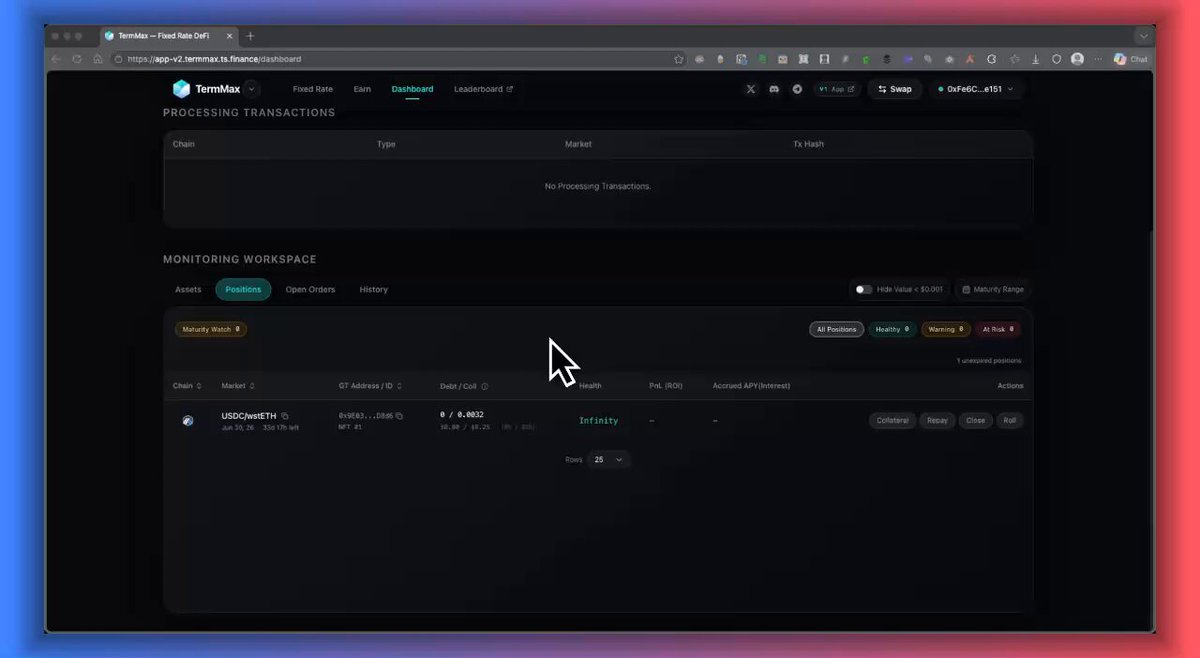
Task: Click the browser address bar URL
Action: [214, 59]
